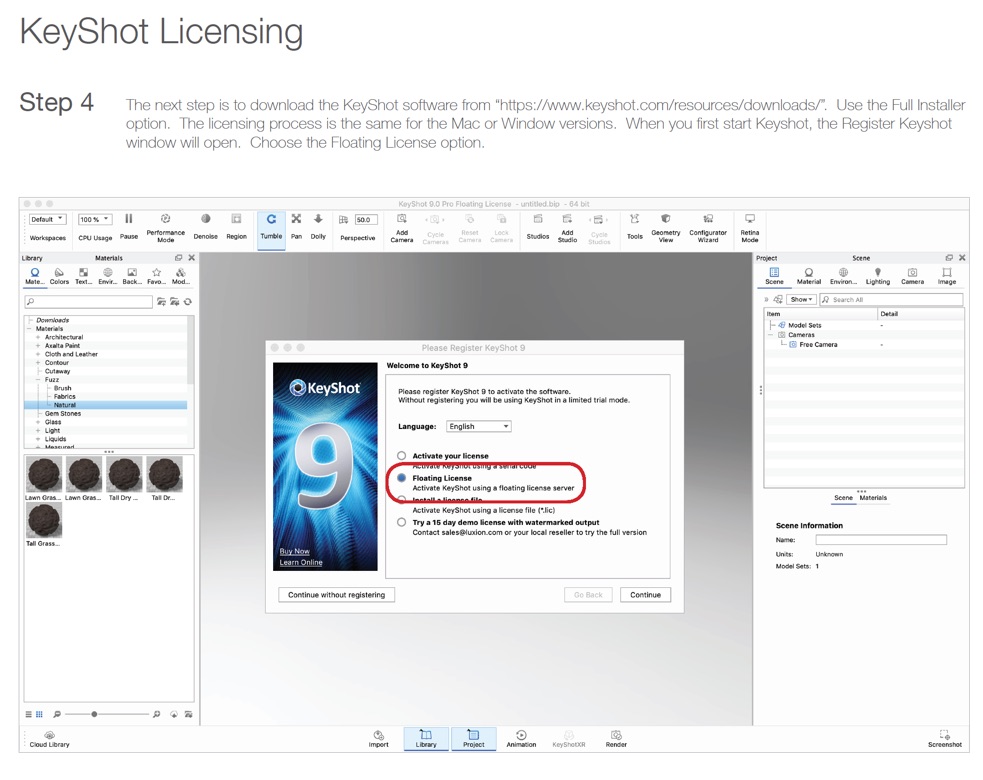Viewport: 983px width, 780px height.
Task: Open the Show dropdown in Scene panel
Action: [801, 300]
